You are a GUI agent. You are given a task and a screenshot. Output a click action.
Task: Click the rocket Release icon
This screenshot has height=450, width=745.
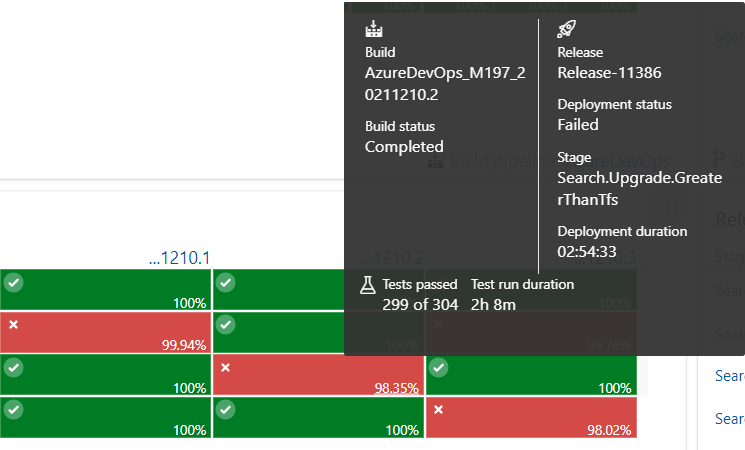tap(566, 29)
